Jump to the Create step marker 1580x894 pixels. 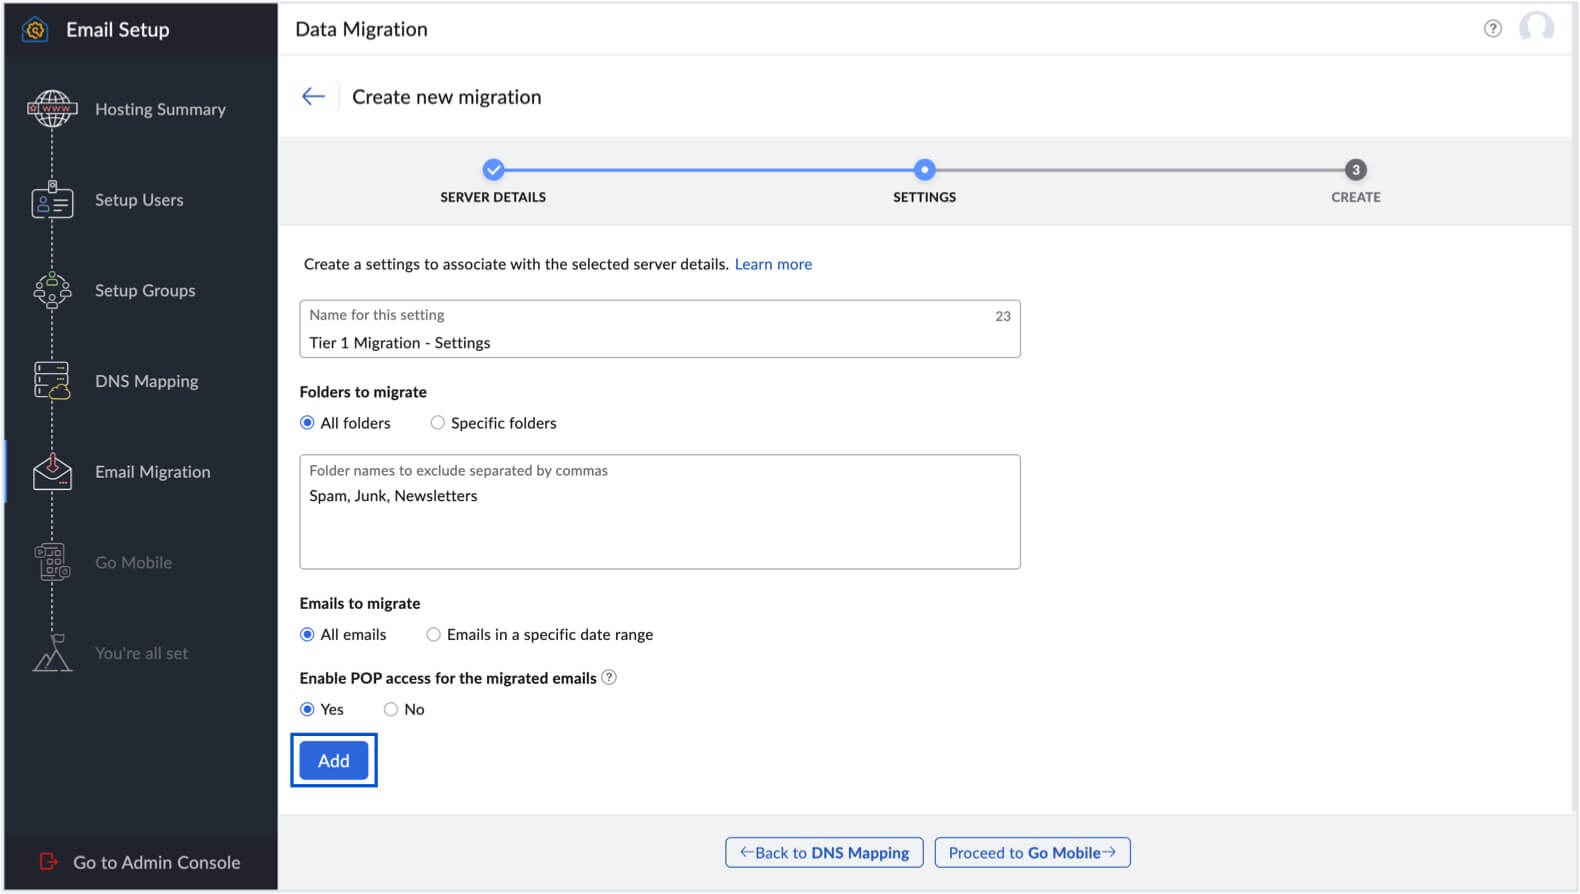[1355, 170]
